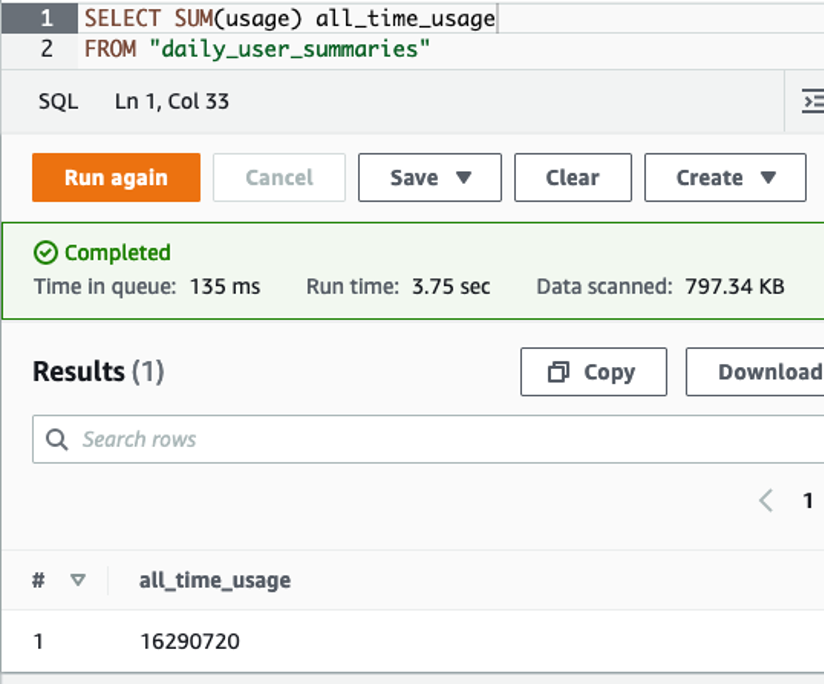This screenshot has height=685, width=824.
Task: Sort by row number using triangle
Action: [78, 580]
